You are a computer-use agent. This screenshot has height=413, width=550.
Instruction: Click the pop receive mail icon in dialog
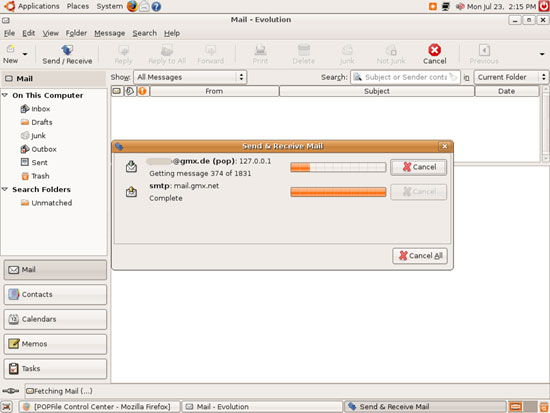pos(132,166)
